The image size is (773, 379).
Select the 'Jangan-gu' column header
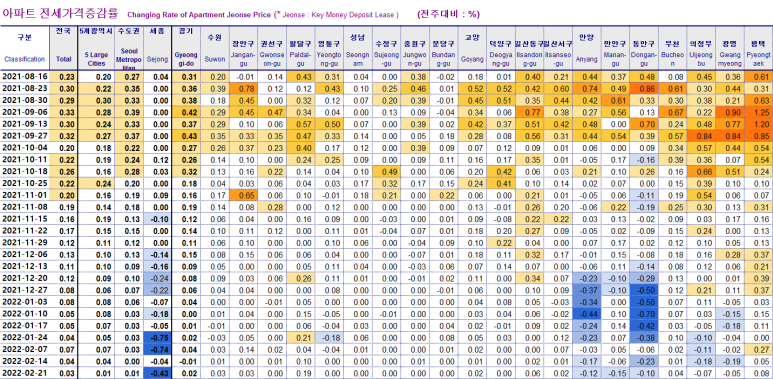(x=243, y=48)
